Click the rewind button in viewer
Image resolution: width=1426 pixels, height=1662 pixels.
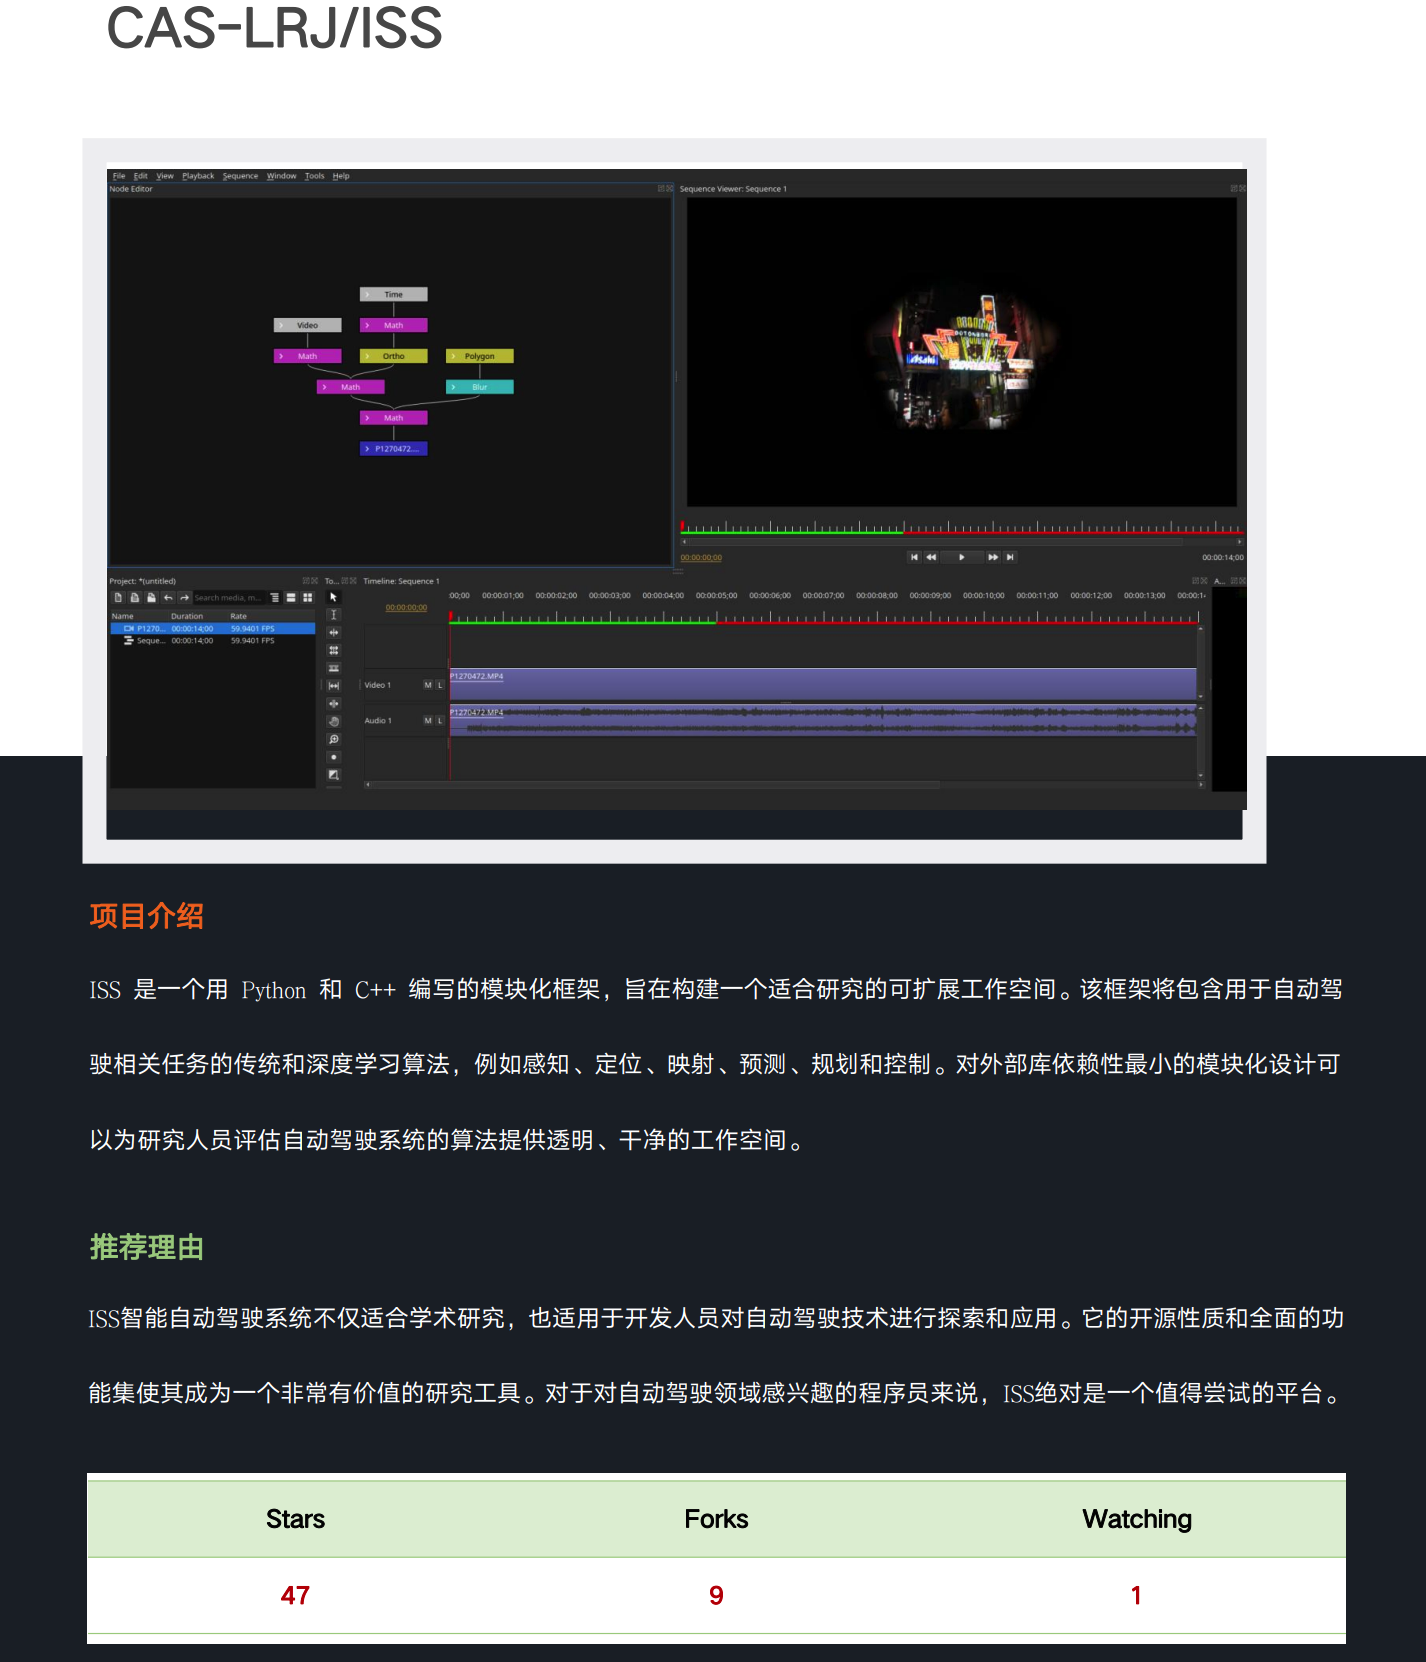tap(931, 557)
